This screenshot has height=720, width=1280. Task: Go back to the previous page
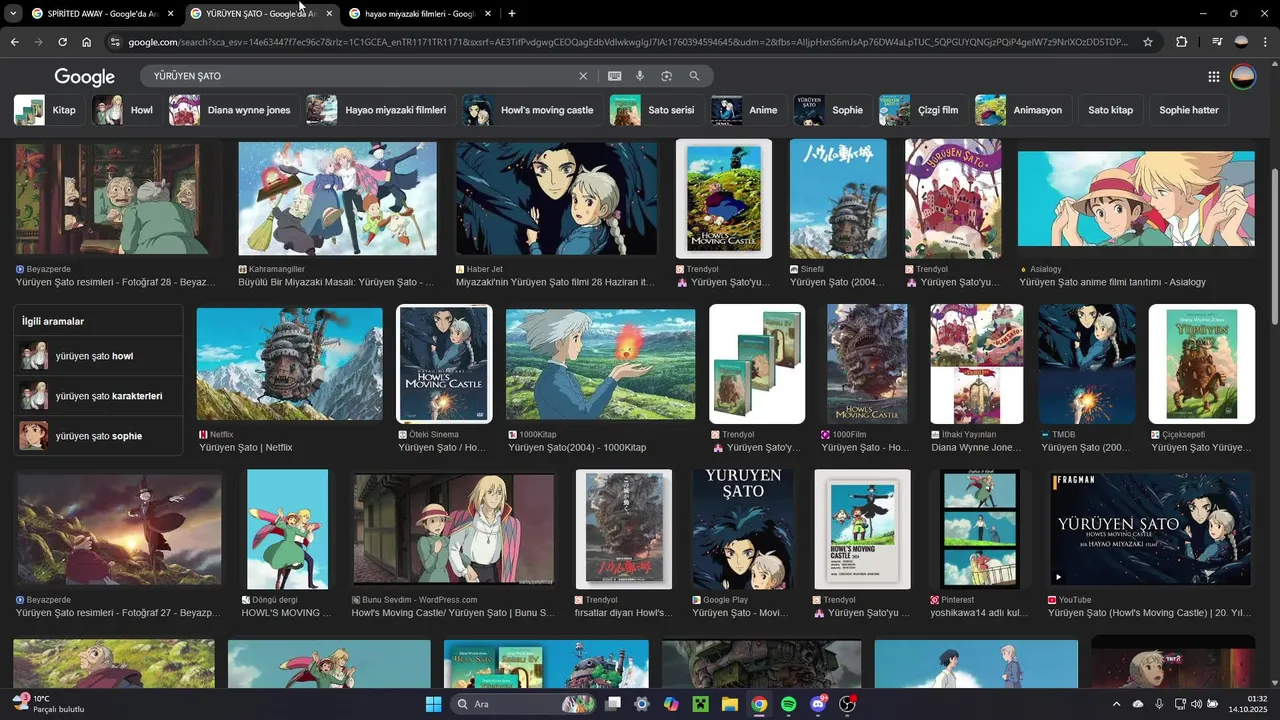(x=14, y=42)
